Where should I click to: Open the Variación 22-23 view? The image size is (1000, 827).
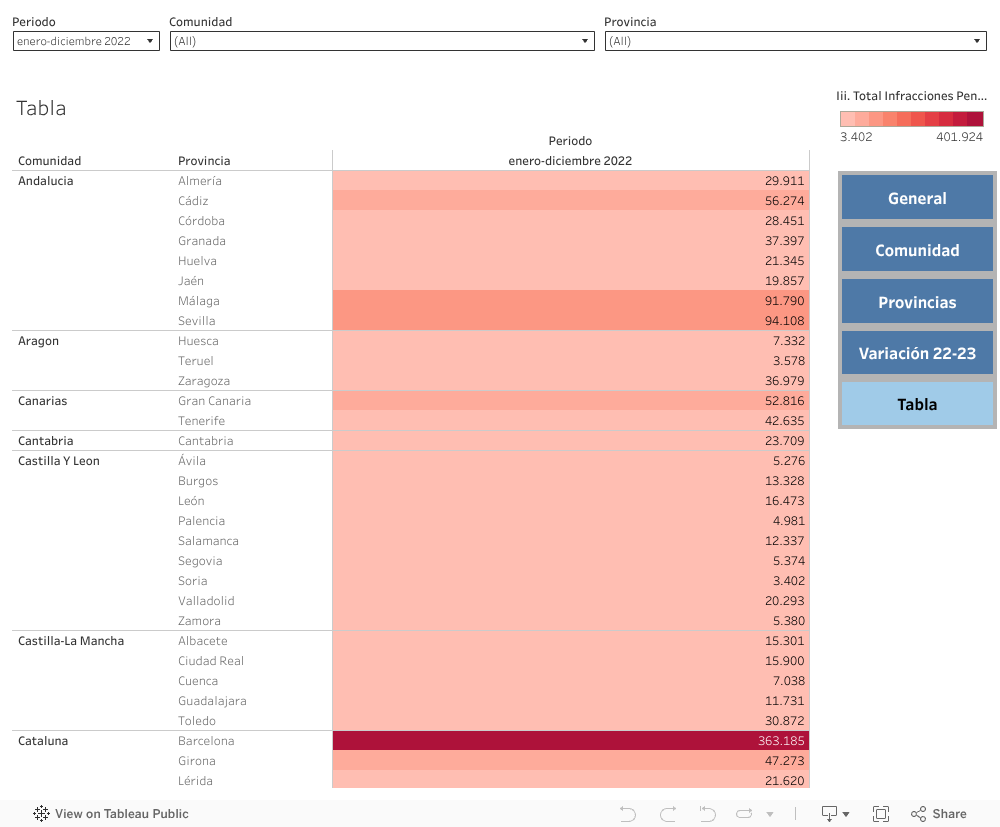coord(917,353)
